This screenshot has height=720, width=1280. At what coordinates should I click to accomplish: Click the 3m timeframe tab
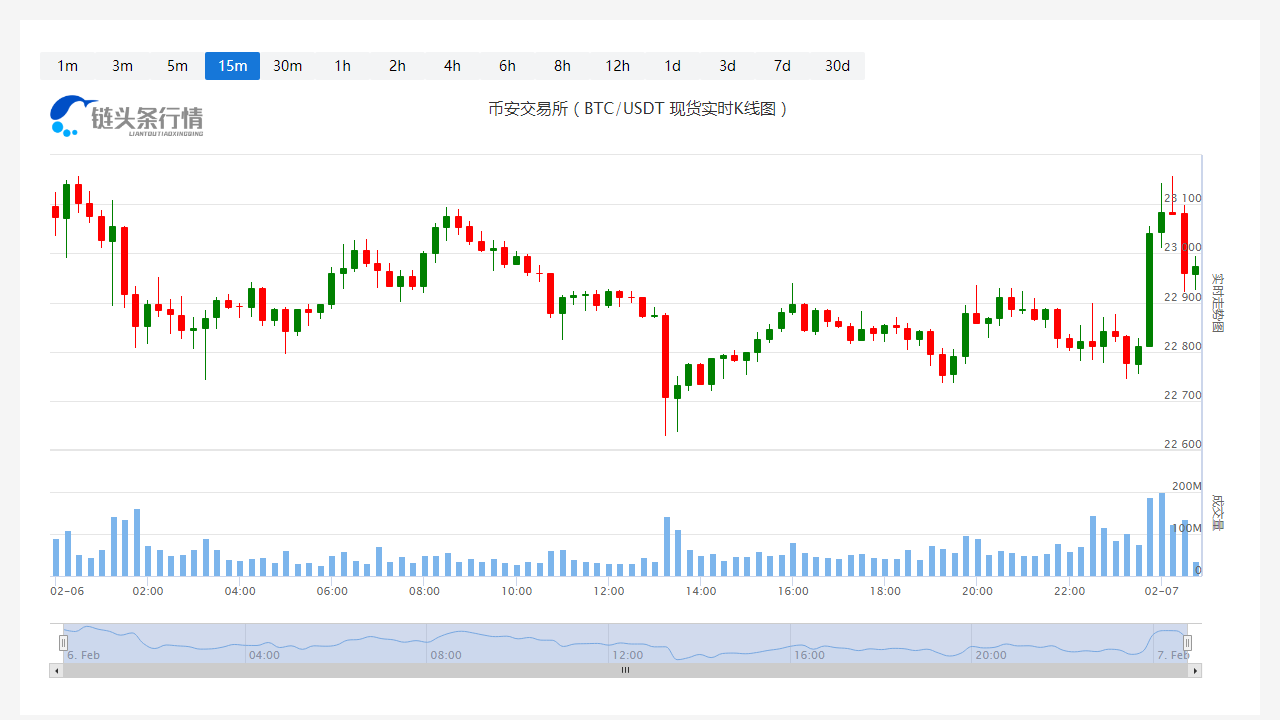(122, 66)
